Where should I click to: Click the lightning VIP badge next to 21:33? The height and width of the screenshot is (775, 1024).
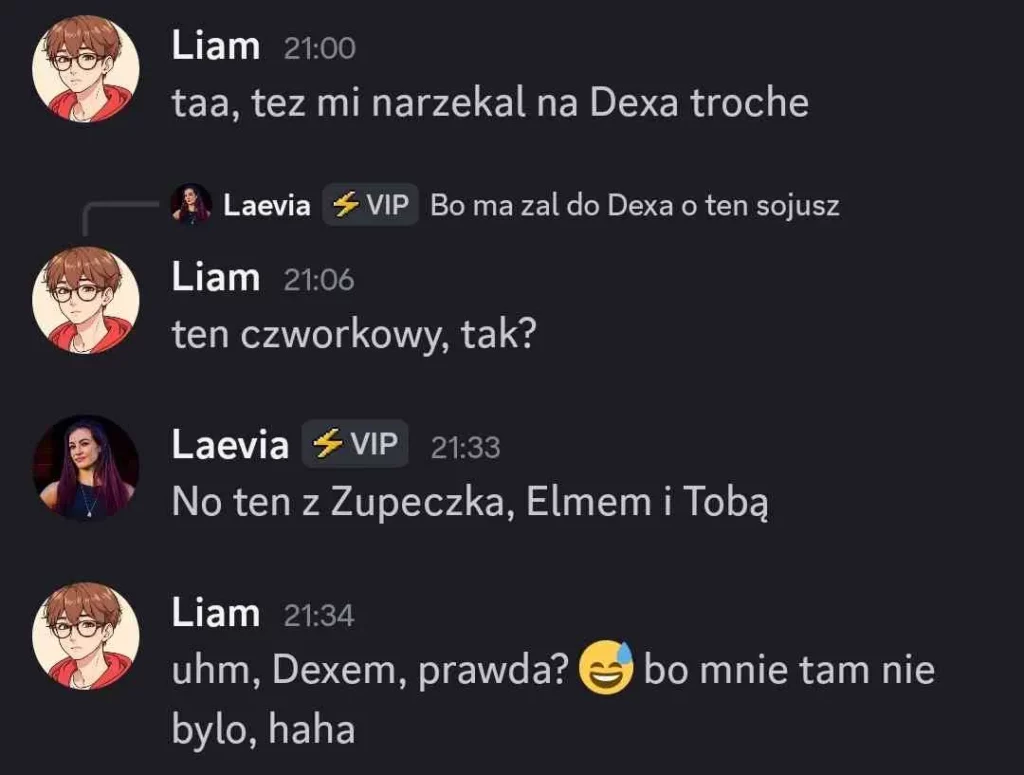(x=355, y=443)
